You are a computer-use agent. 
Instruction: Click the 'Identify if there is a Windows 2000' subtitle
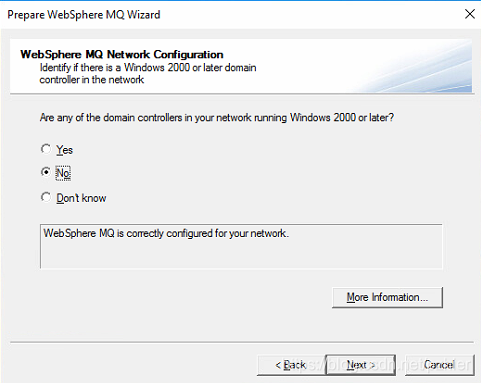(148, 73)
